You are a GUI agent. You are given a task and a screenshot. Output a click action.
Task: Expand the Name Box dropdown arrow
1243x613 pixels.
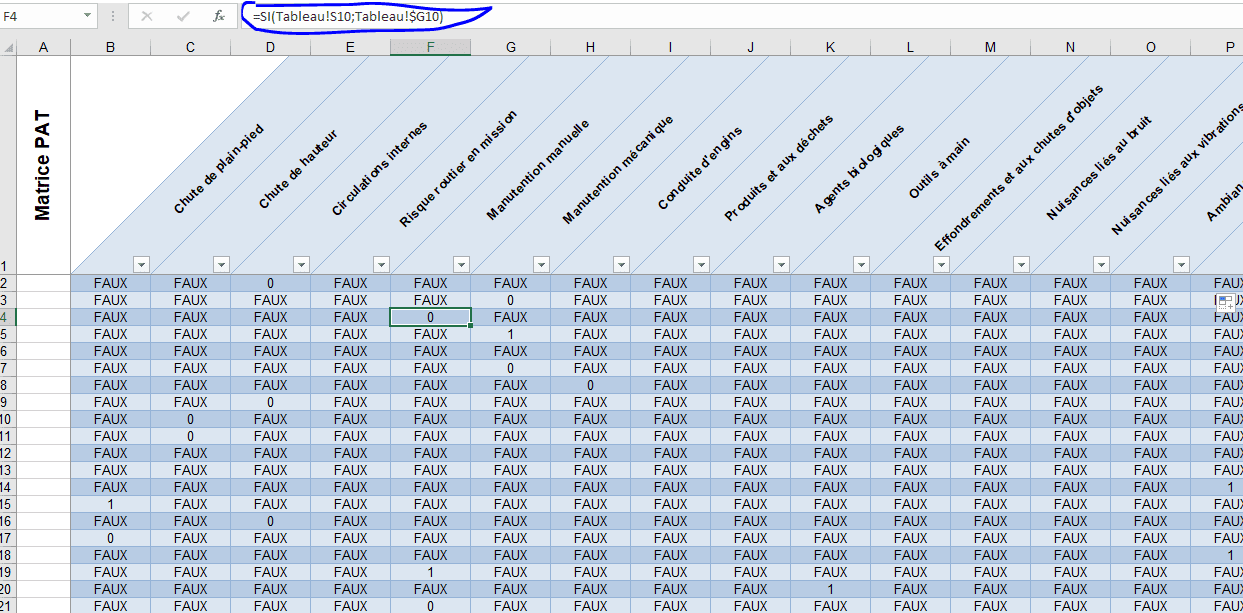coord(88,17)
